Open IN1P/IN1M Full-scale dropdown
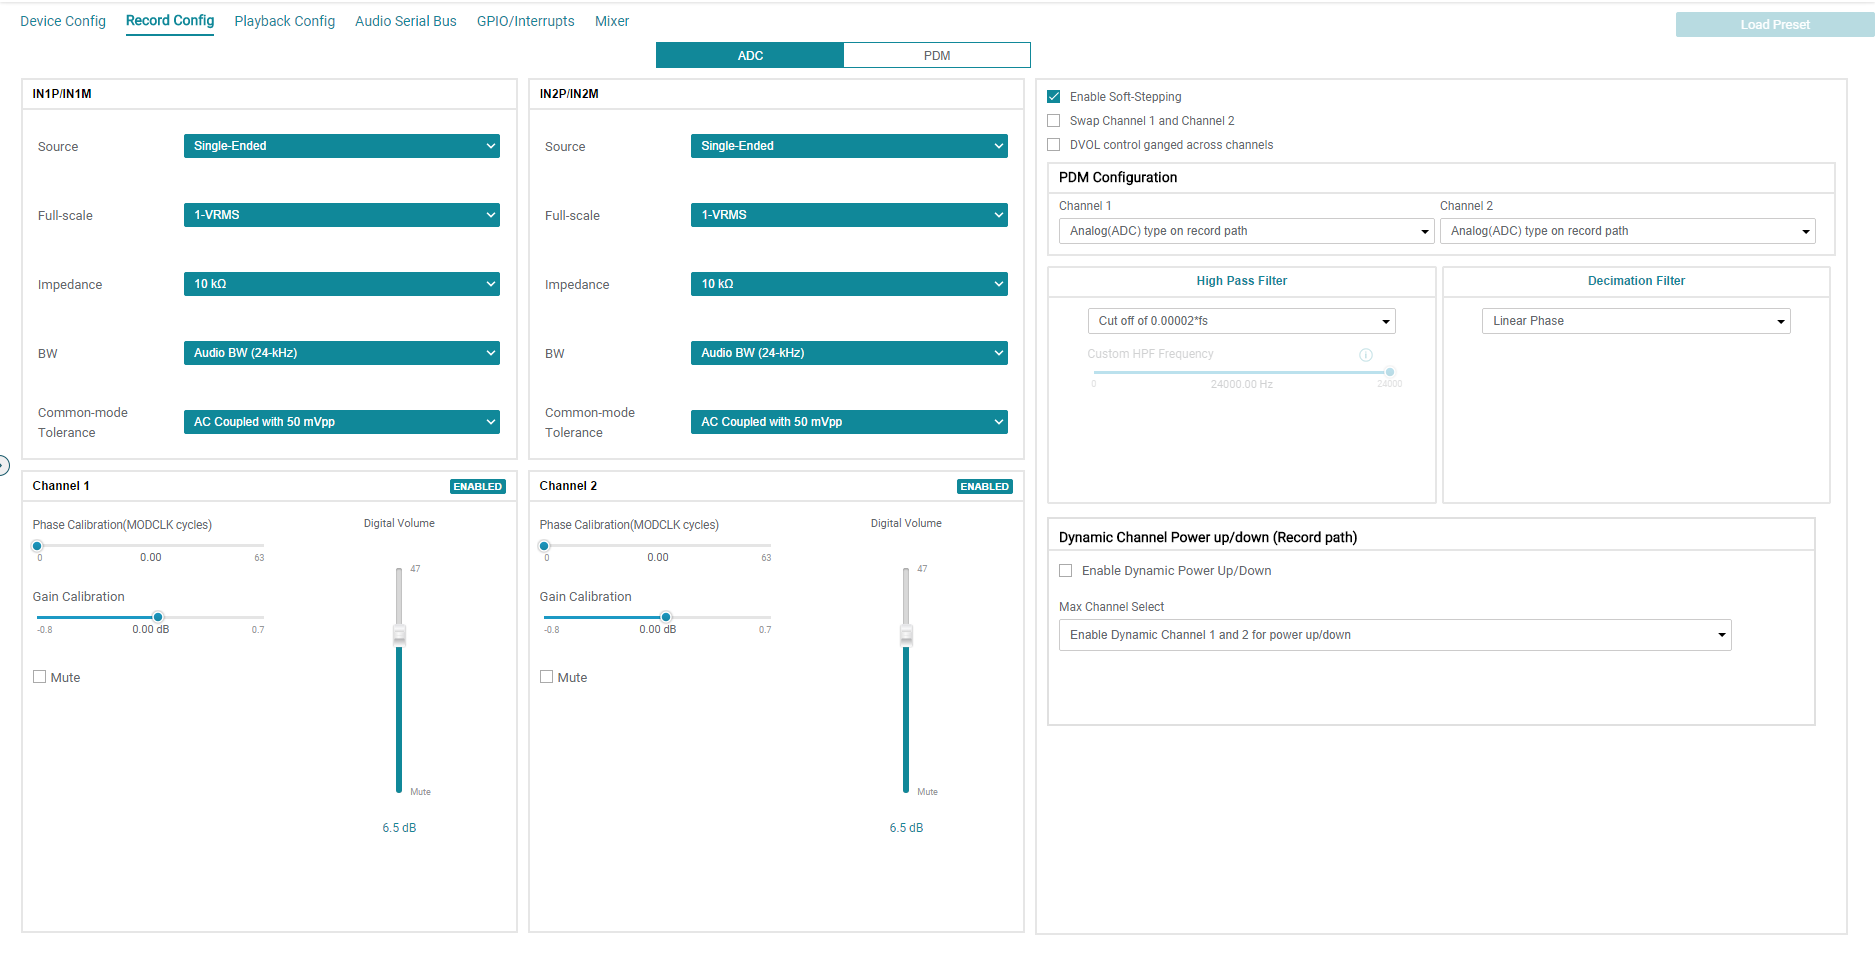 click(x=341, y=215)
